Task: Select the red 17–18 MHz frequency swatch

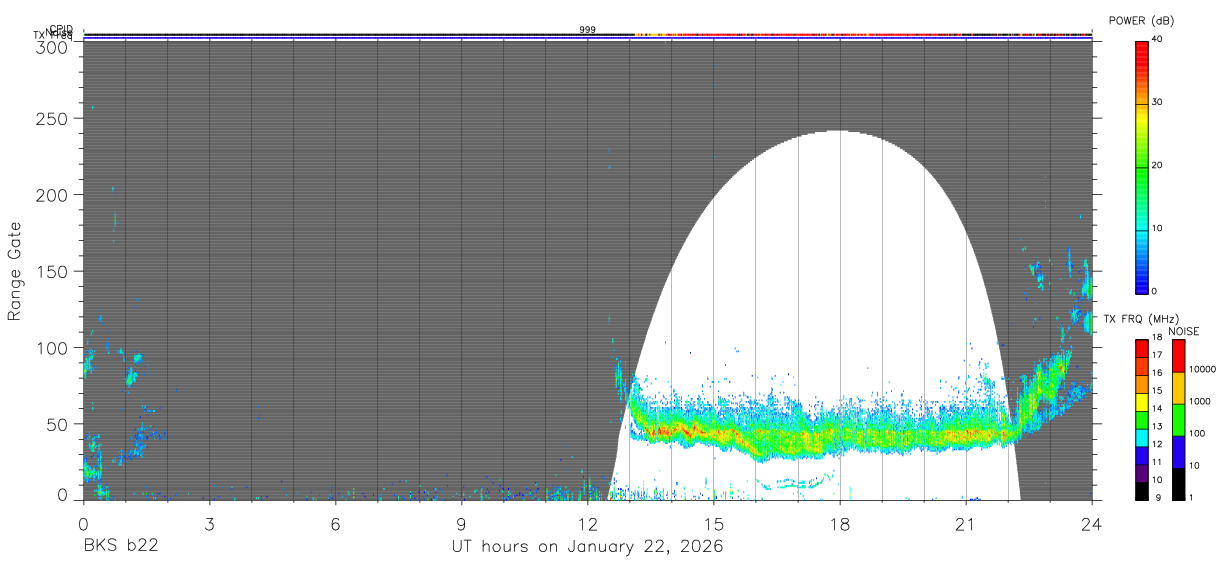Action: click(1141, 349)
